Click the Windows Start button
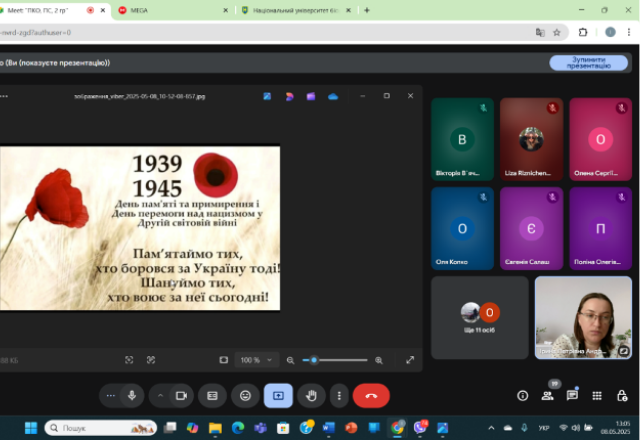The width and height of the screenshot is (640, 440). coord(30,428)
